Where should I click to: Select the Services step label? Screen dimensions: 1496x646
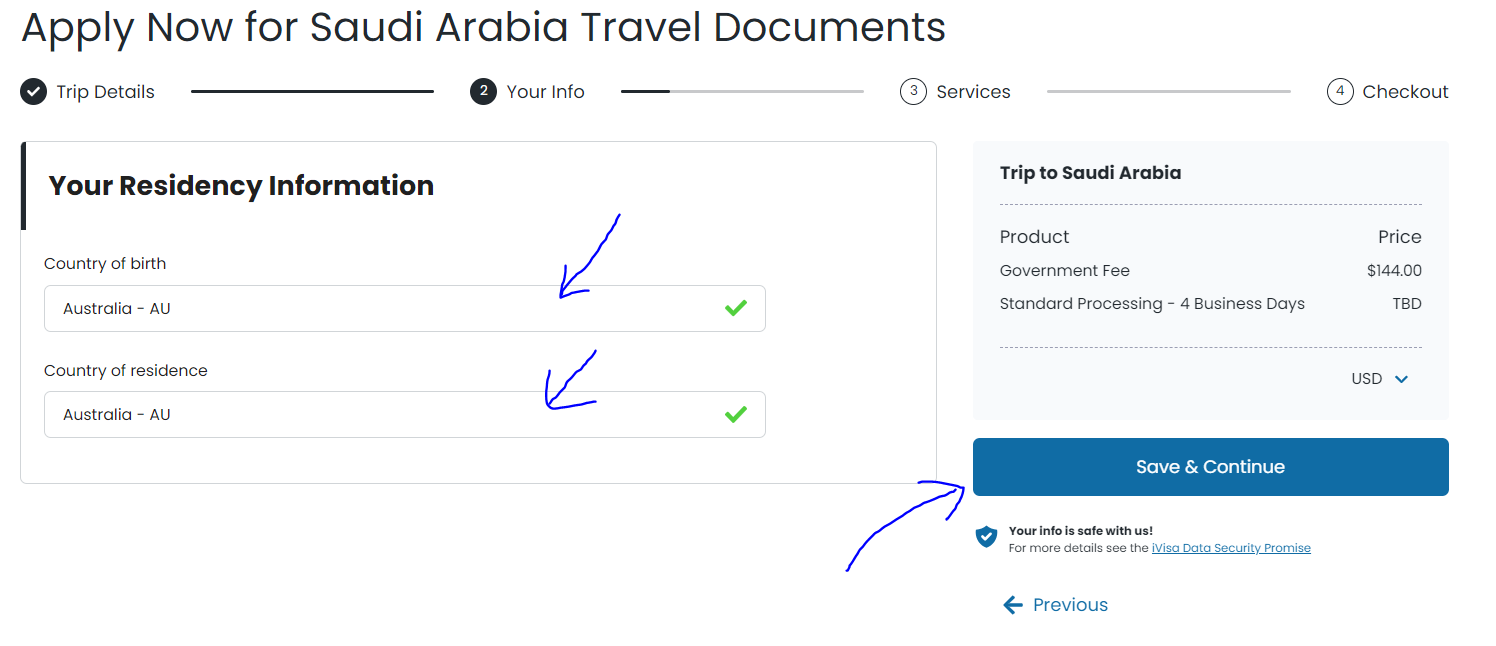(974, 91)
